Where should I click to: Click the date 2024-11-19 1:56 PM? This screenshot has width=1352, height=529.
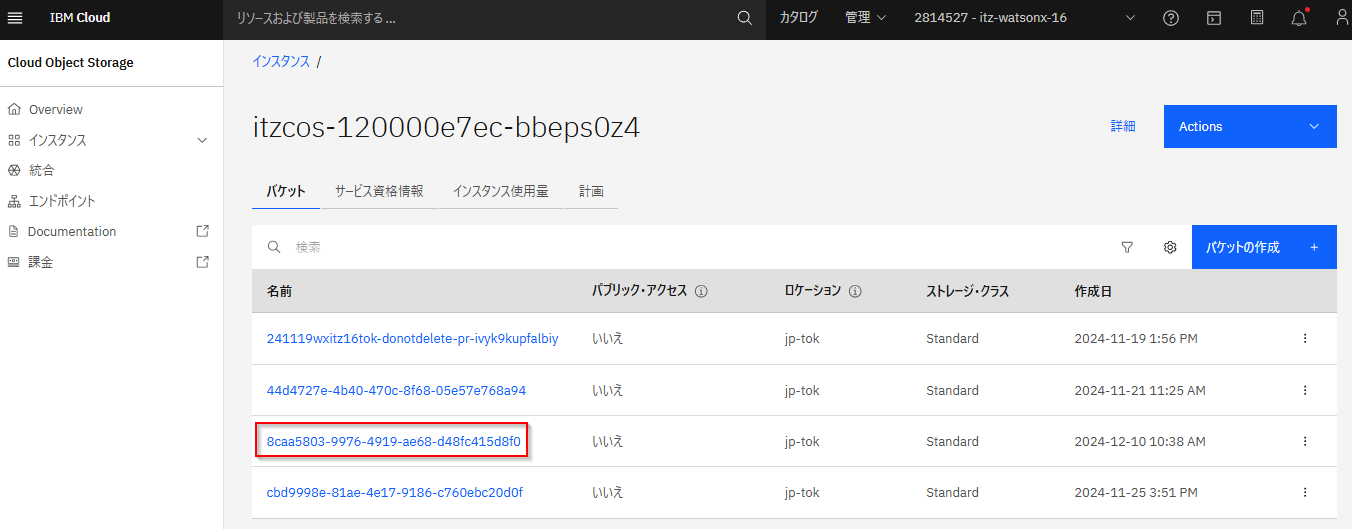click(1136, 338)
